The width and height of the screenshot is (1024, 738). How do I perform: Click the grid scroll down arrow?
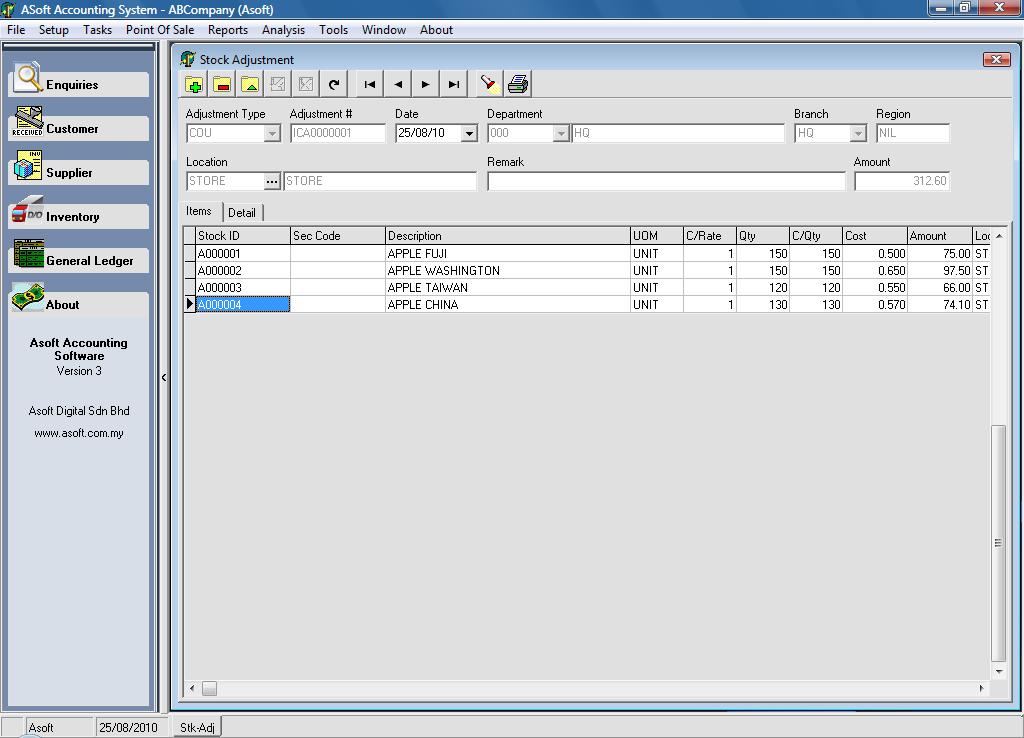[999, 671]
